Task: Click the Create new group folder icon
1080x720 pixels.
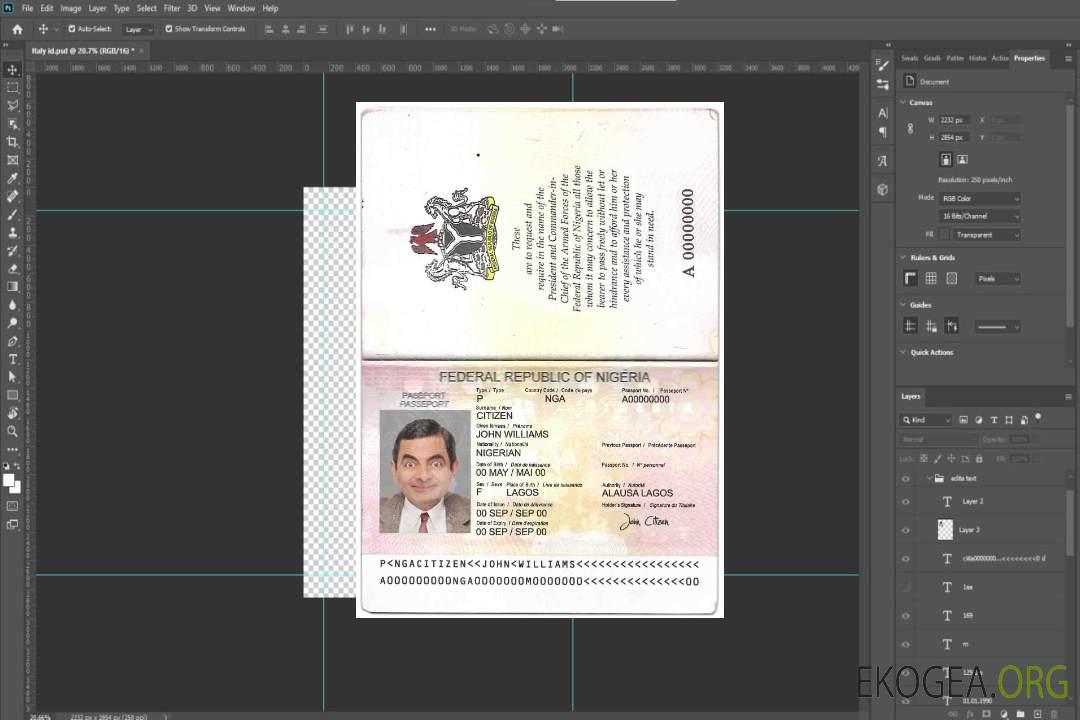Action: tap(1020, 714)
